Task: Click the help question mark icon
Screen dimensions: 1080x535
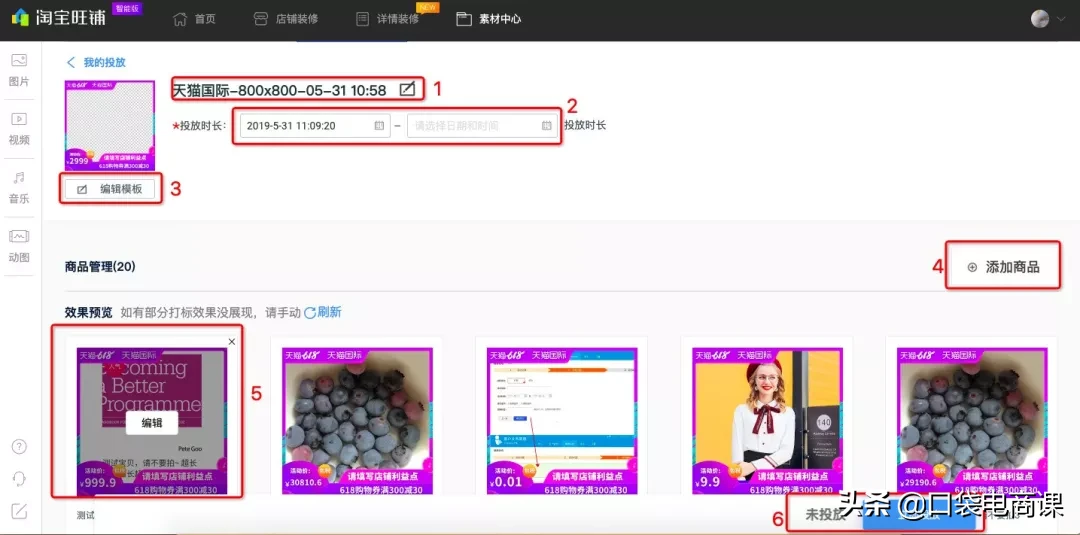Action: point(19,446)
